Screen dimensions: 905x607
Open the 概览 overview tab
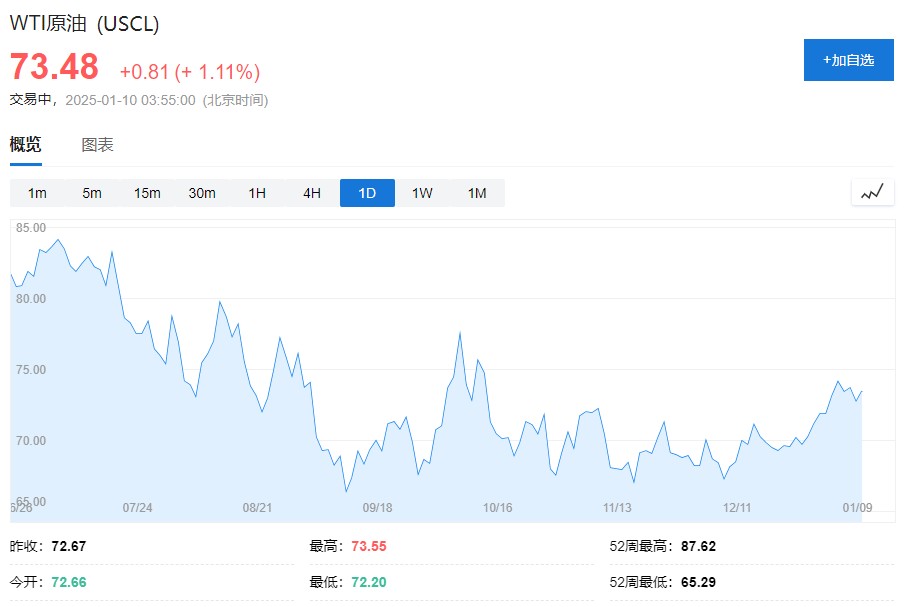(x=26, y=145)
